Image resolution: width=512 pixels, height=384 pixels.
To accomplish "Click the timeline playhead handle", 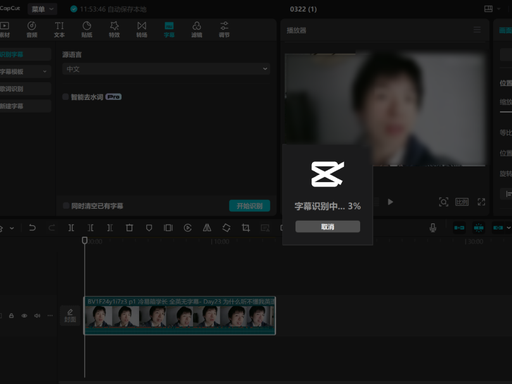I will [85, 240].
